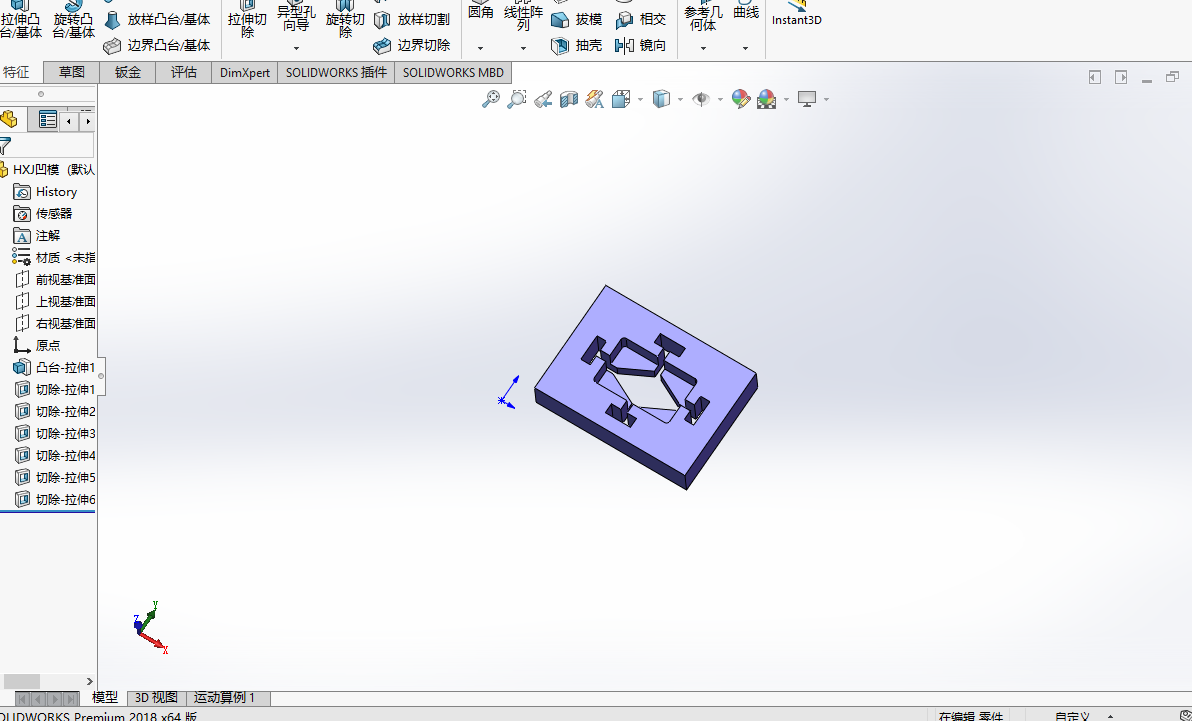Click 拉伸切除 extruded cut tool
Image resolution: width=1192 pixels, height=721 pixels.
(247, 20)
